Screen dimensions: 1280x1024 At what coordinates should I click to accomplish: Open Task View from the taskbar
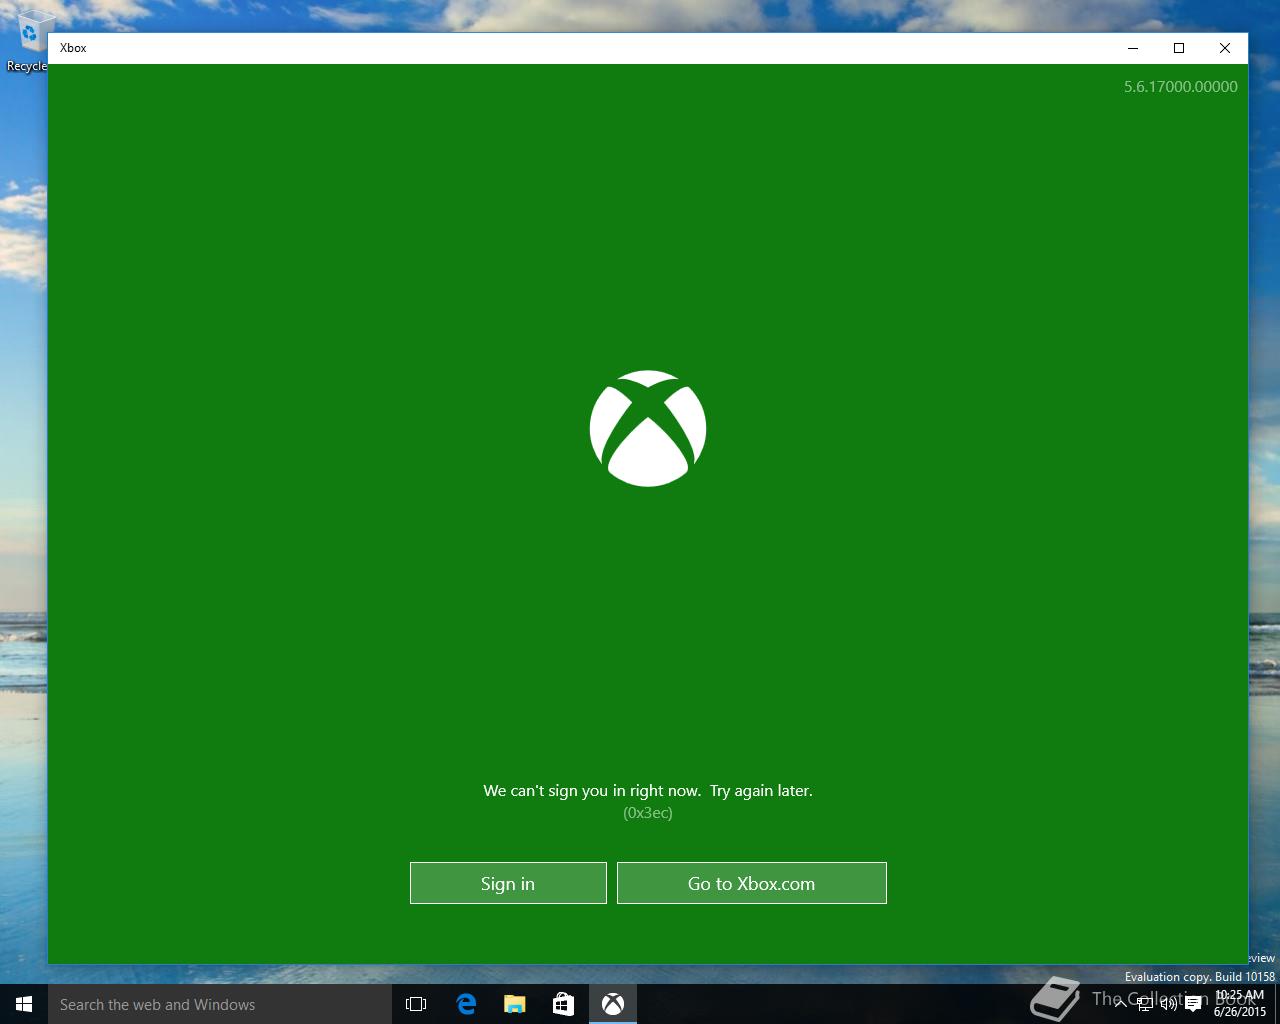416,1004
